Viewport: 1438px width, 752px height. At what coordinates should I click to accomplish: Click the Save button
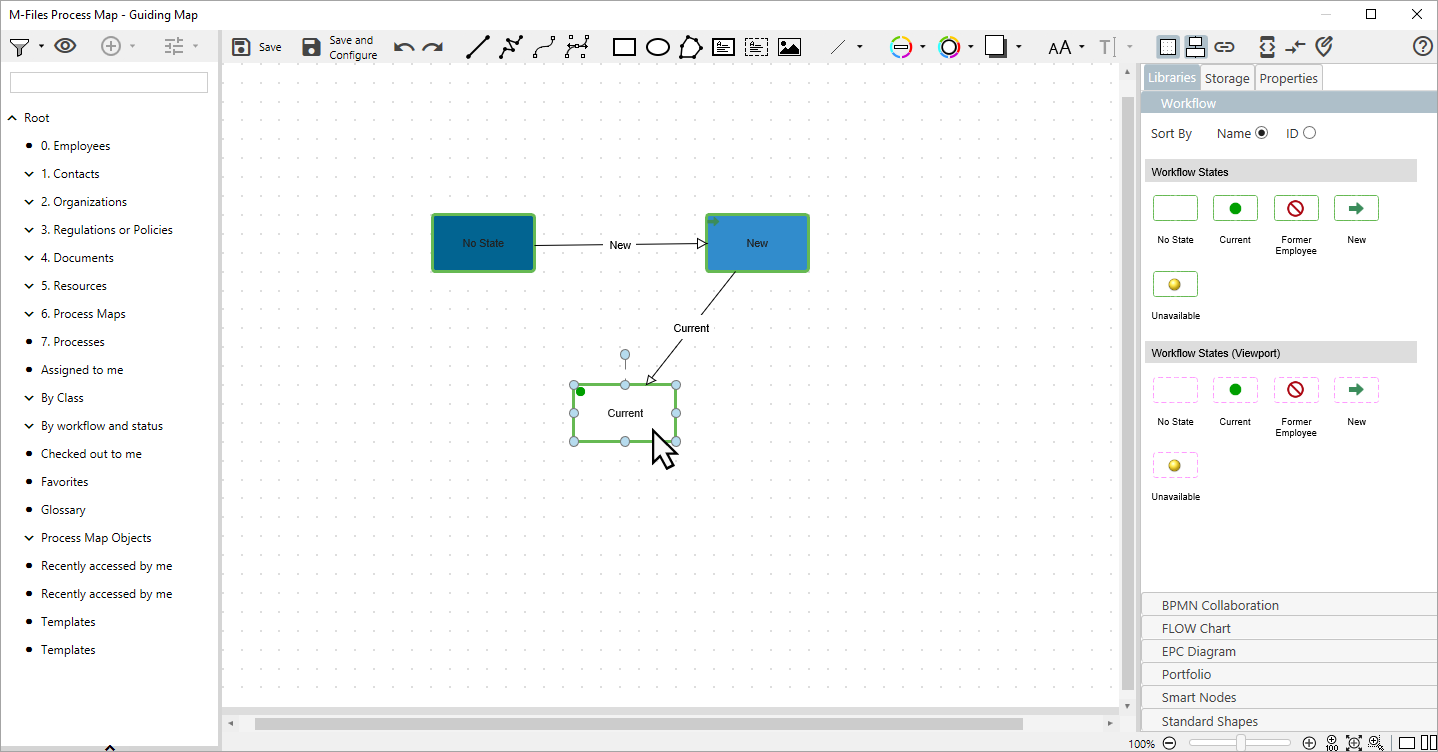click(257, 47)
